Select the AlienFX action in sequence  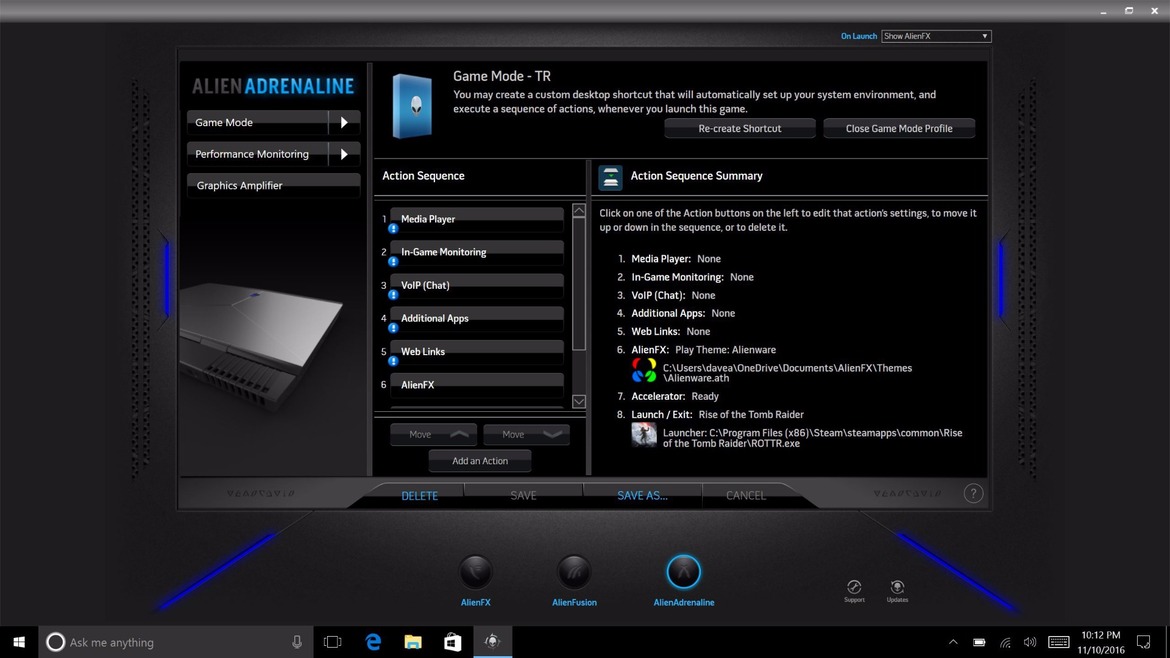[x=477, y=385]
